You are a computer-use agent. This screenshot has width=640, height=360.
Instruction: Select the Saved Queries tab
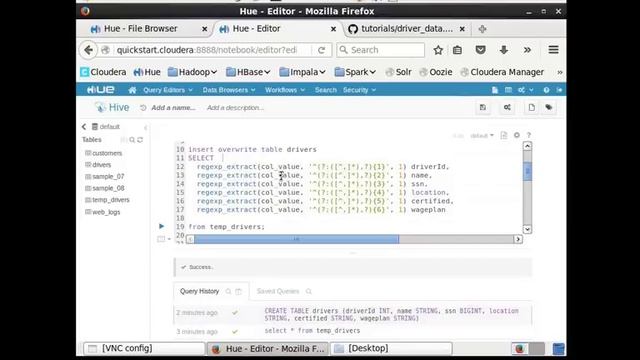278,291
